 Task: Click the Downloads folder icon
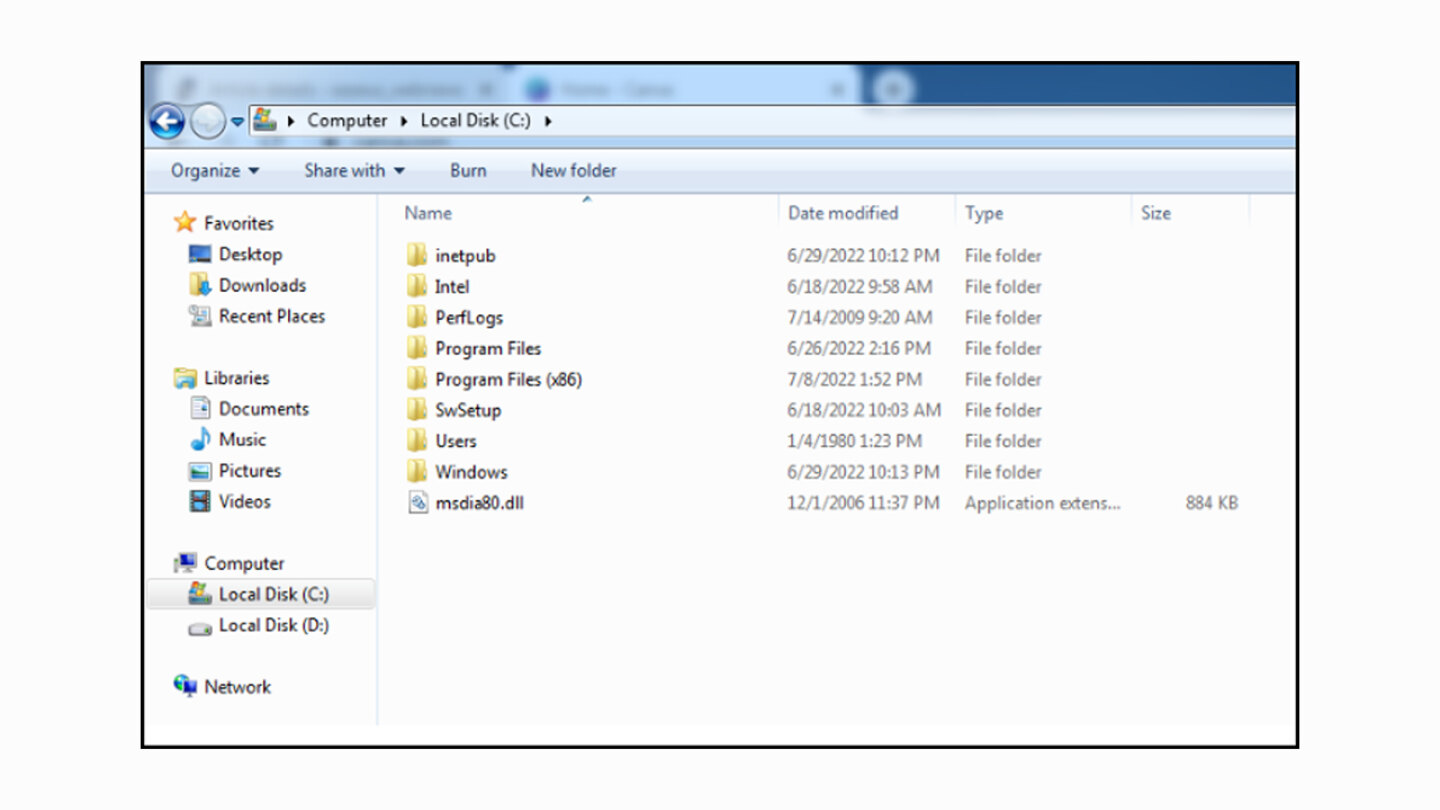click(x=200, y=285)
